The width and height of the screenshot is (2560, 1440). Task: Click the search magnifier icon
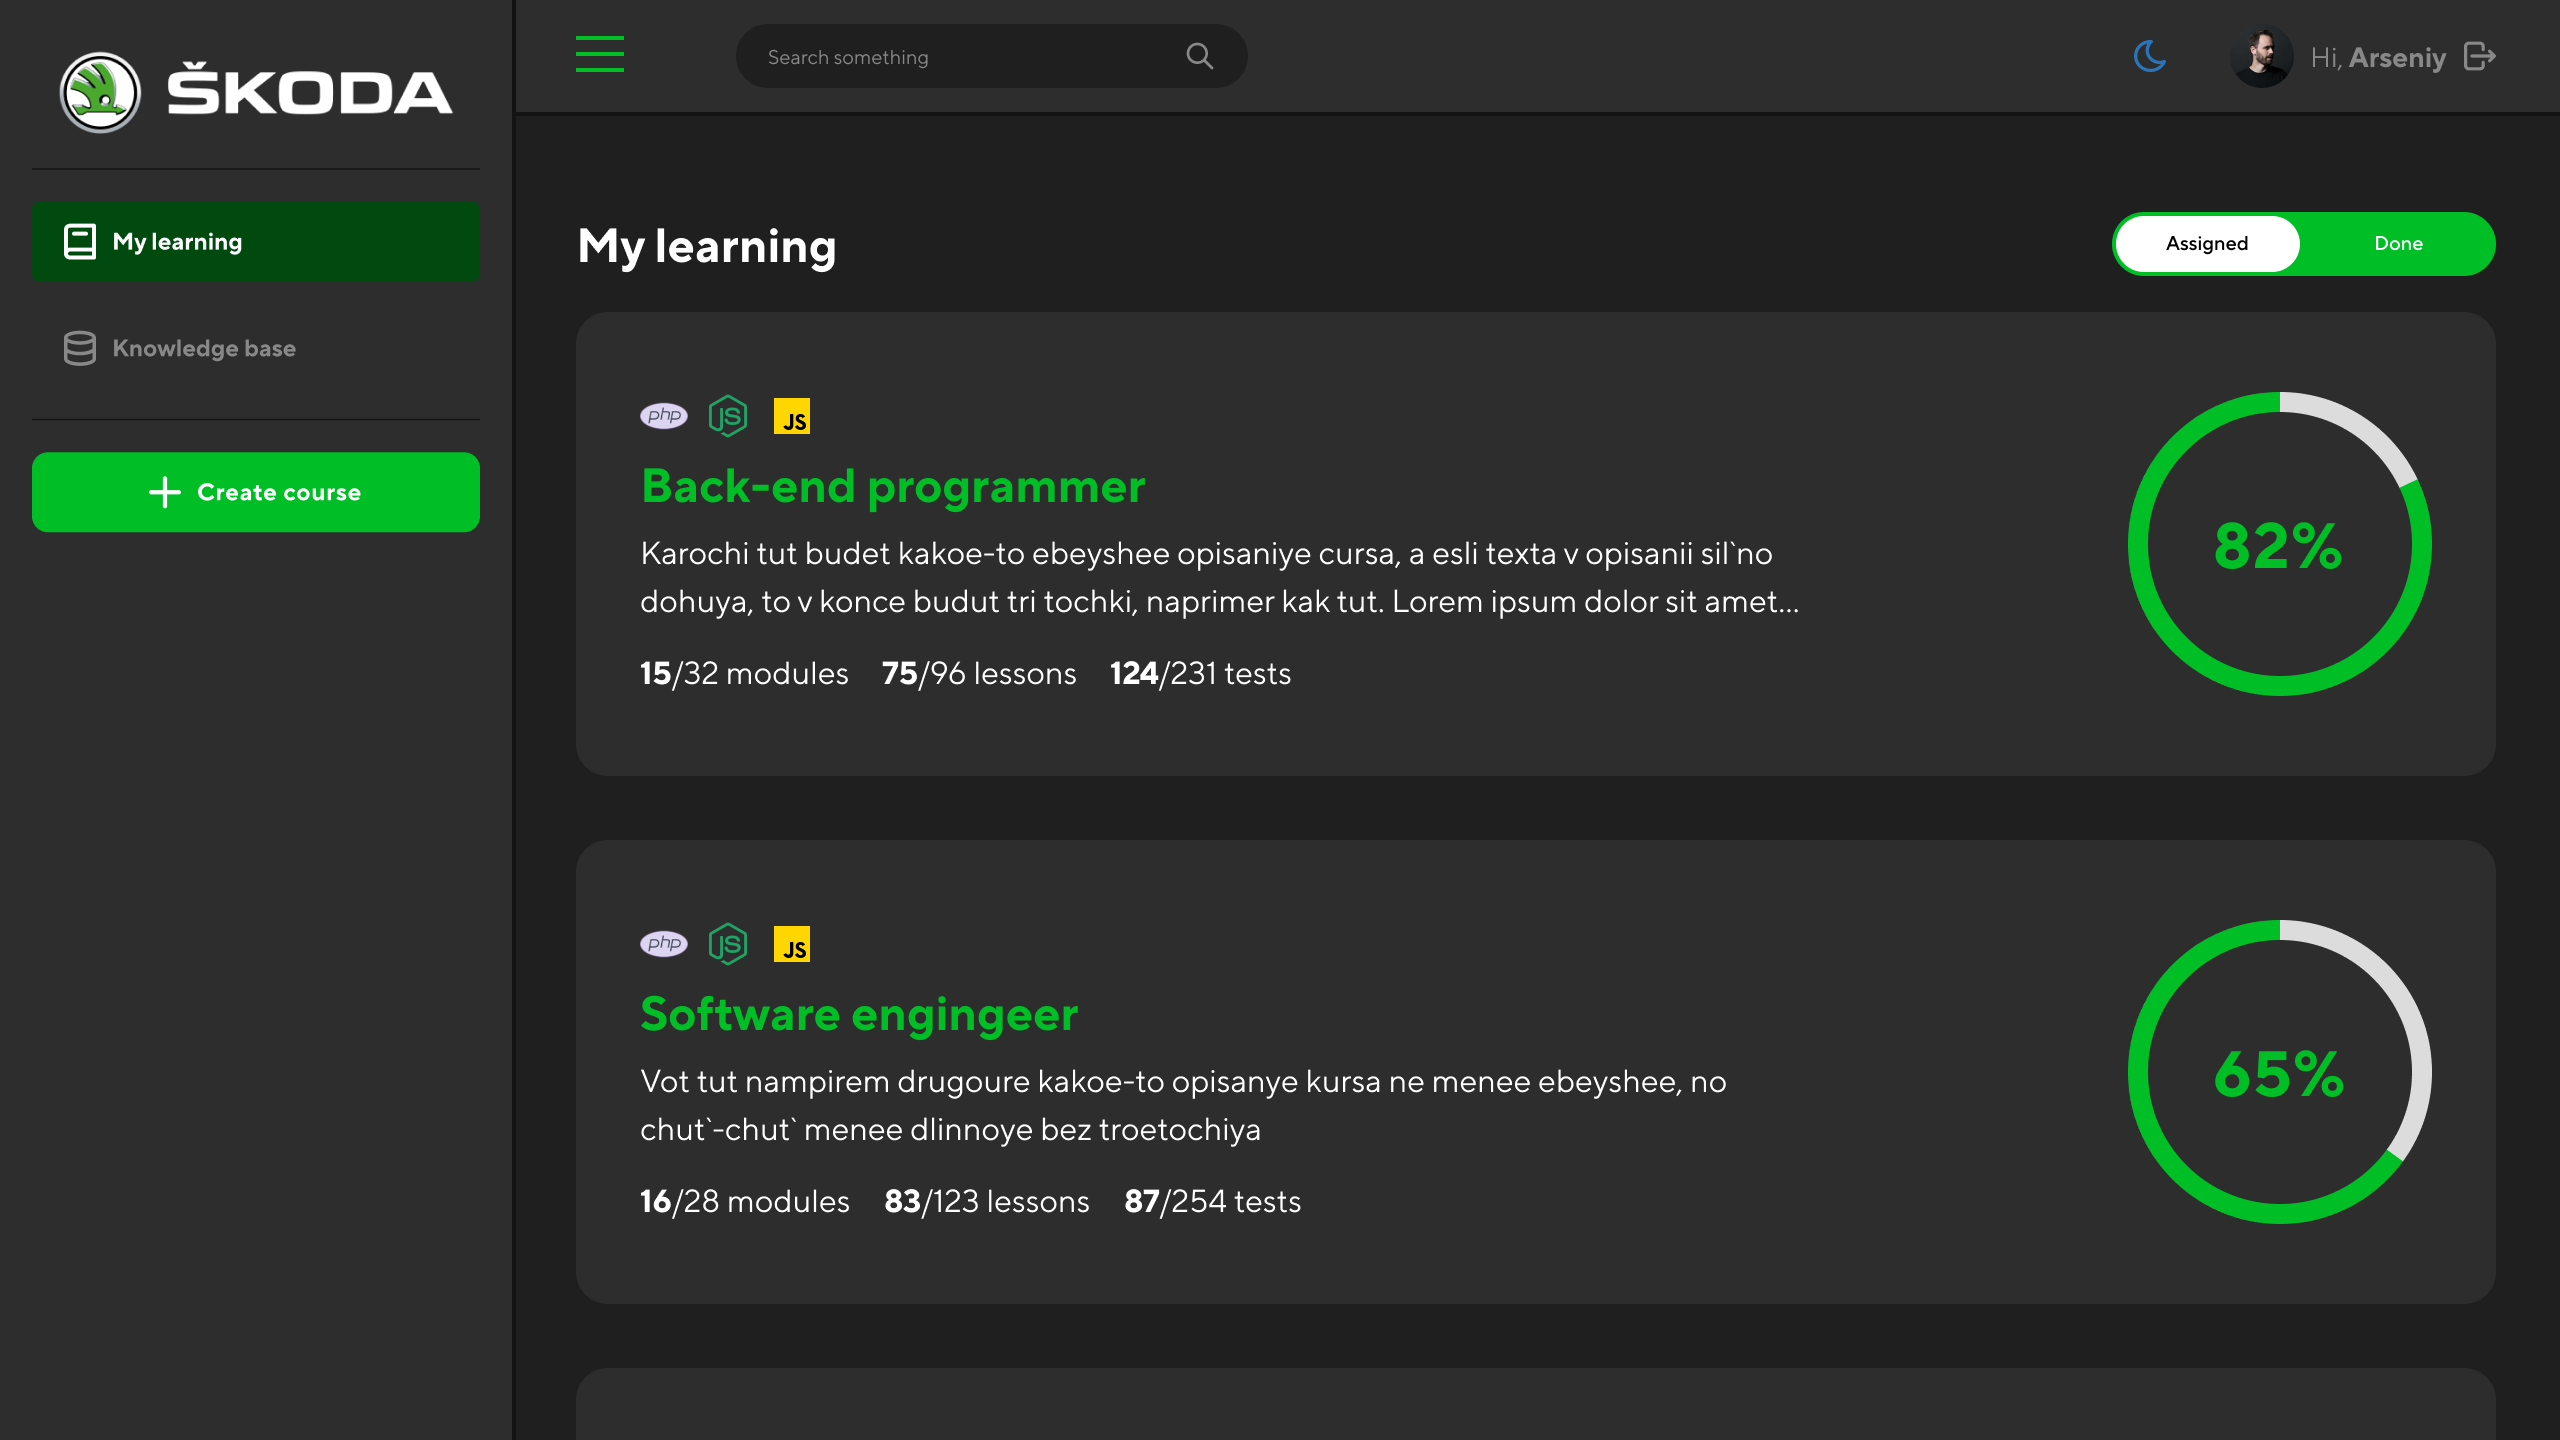(1199, 57)
